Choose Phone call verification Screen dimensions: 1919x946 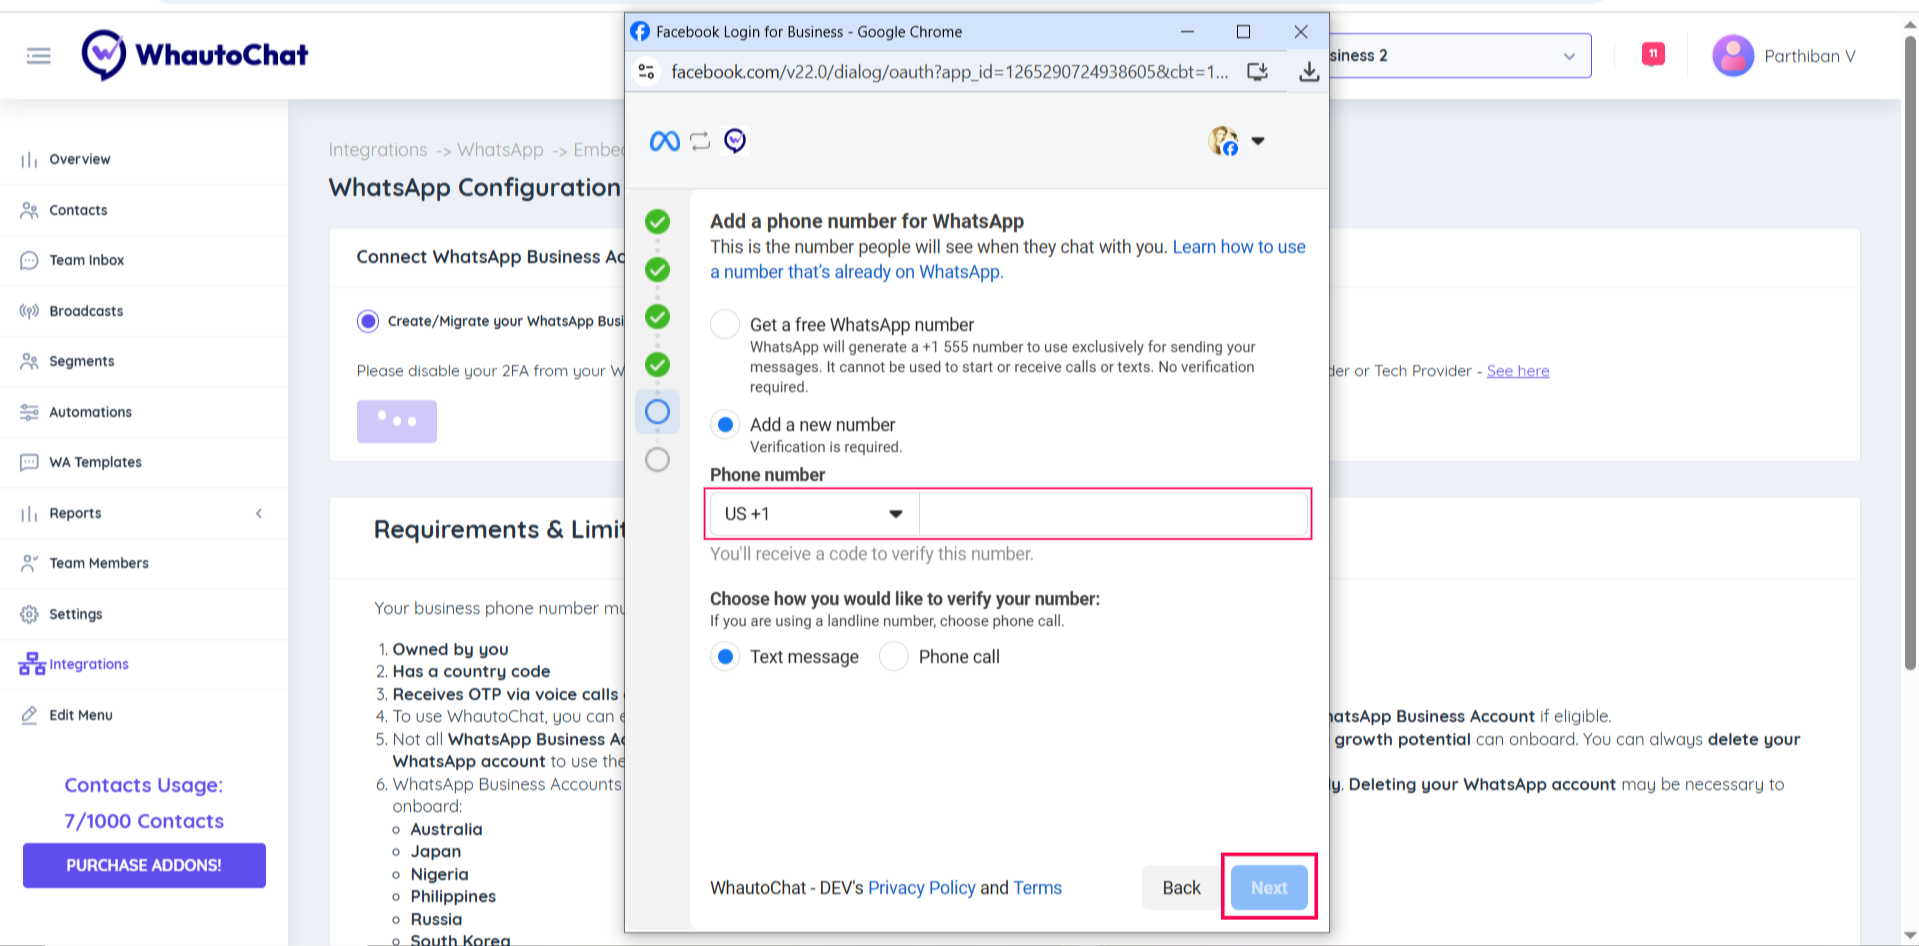coord(894,657)
